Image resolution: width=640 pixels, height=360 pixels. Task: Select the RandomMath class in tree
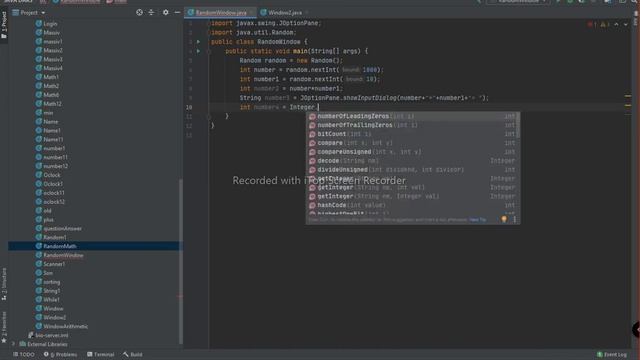tap(60, 246)
